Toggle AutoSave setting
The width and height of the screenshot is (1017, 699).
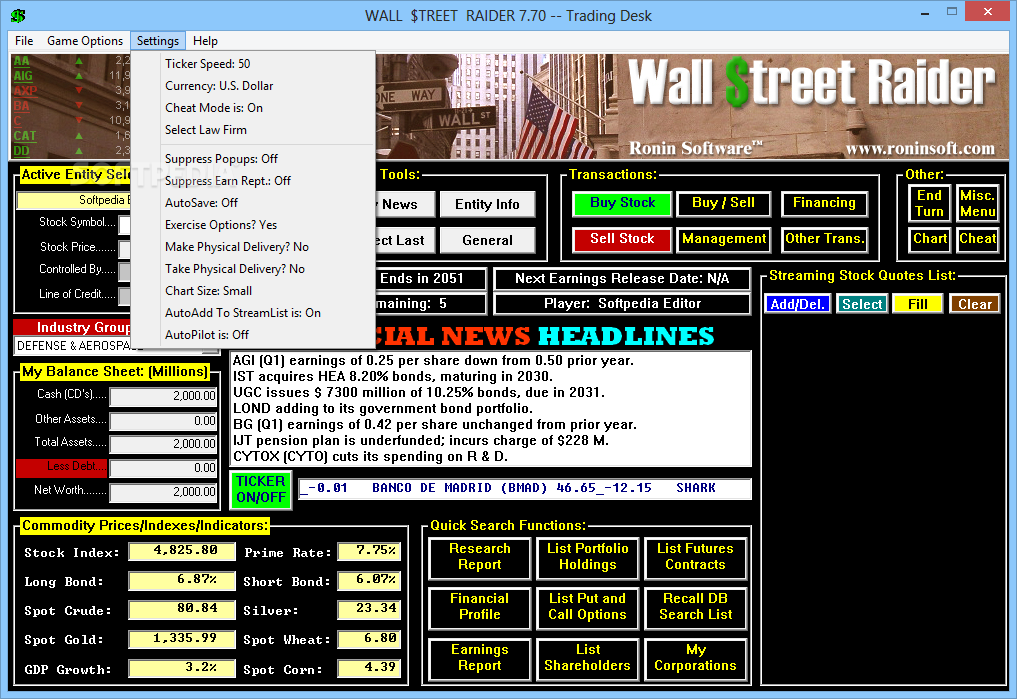tap(253, 203)
